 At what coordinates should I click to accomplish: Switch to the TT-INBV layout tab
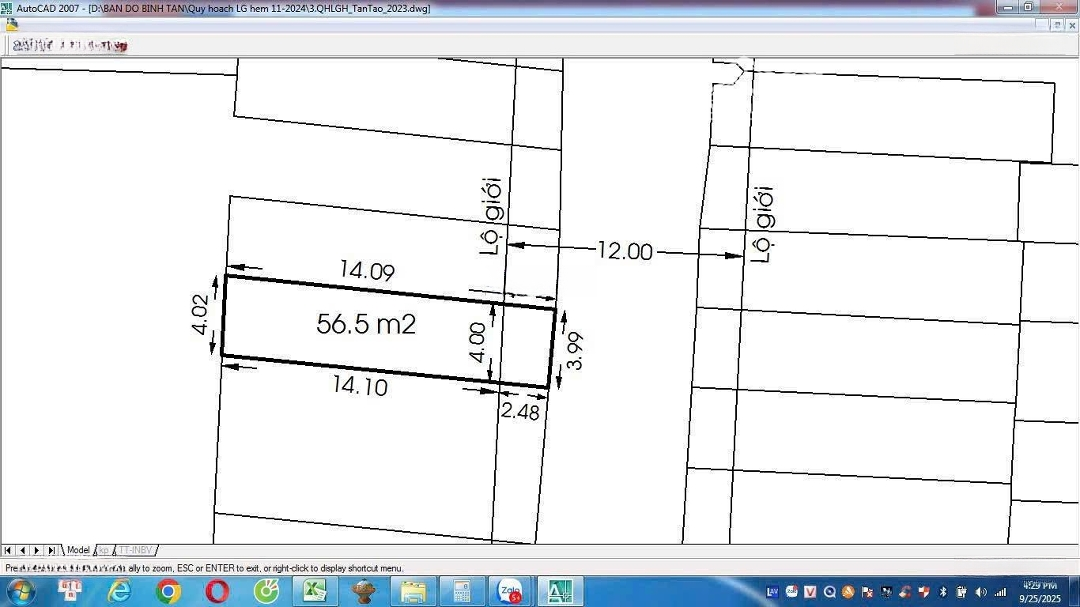coord(136,550)
